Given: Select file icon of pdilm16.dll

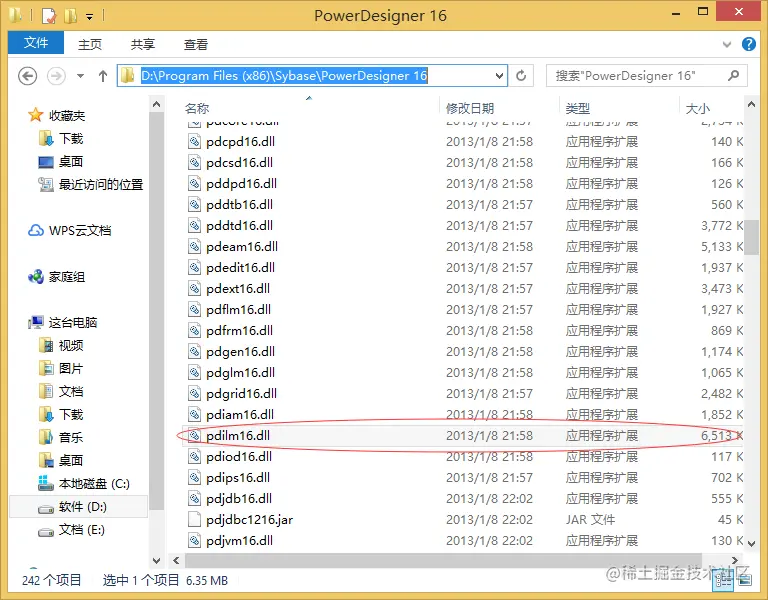Looking at the screenshot, I should pos(194,436).
